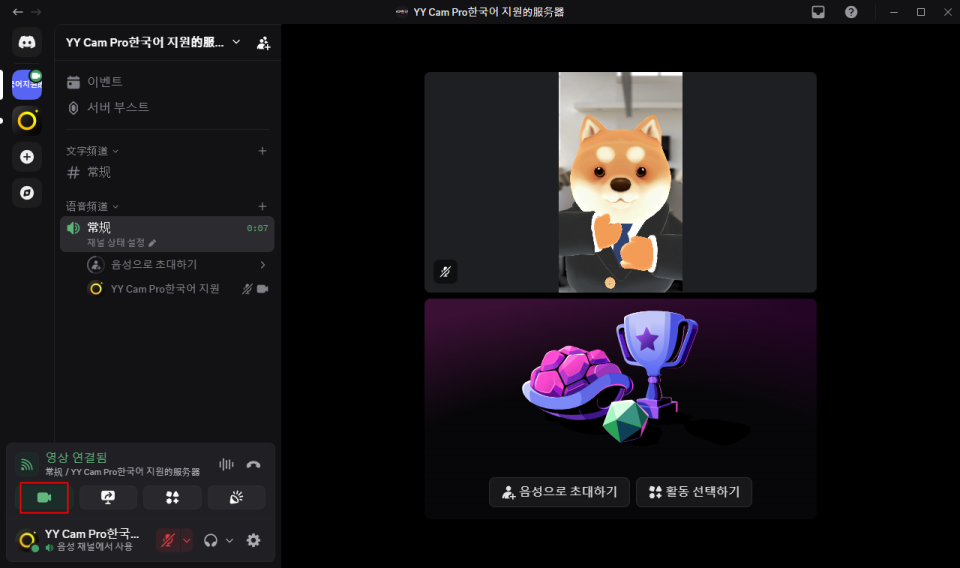Collapse the 文字頻道 channel category

click(x=92, y=151)
